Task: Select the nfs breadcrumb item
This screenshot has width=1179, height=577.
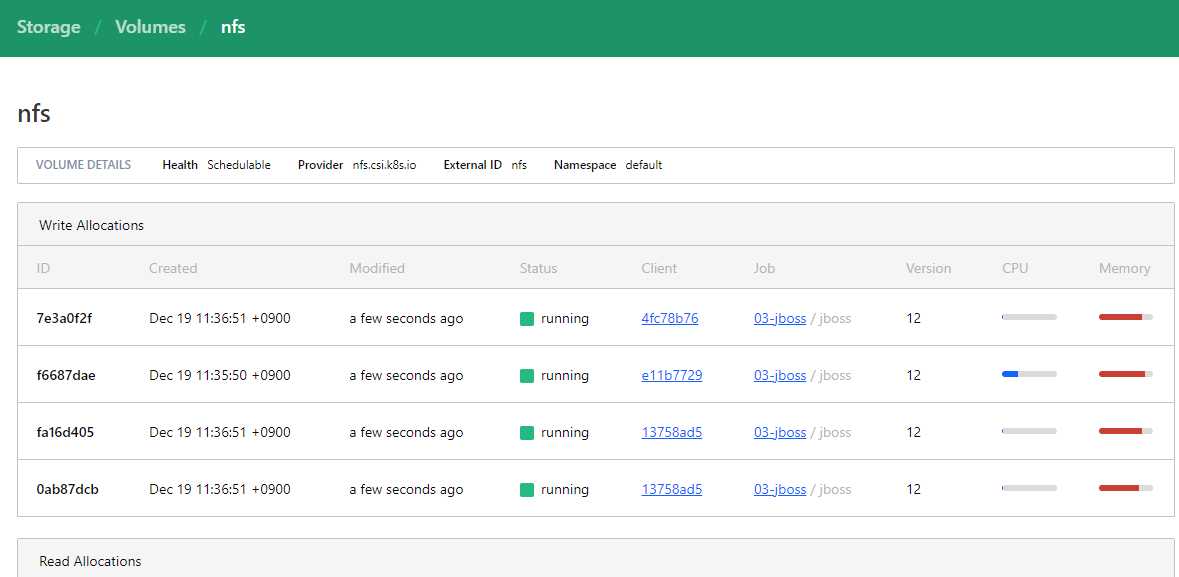Action: [233, 27]
